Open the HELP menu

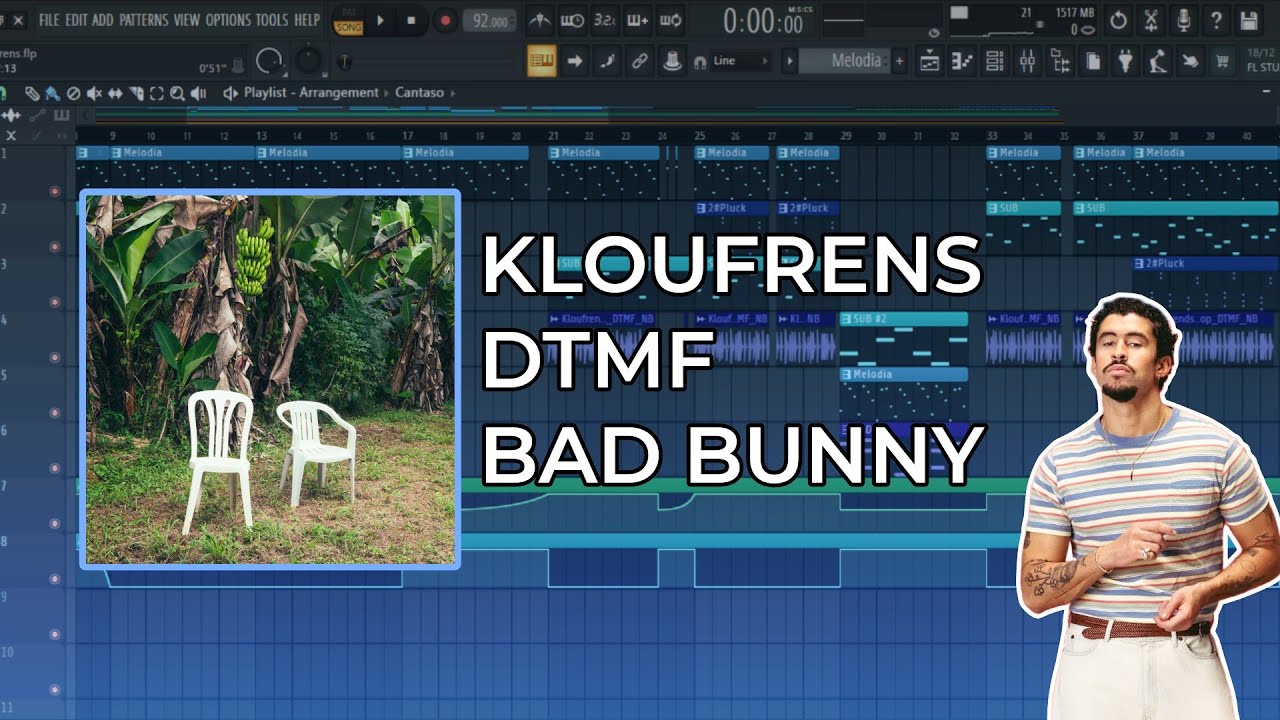(x=307, y=20)
